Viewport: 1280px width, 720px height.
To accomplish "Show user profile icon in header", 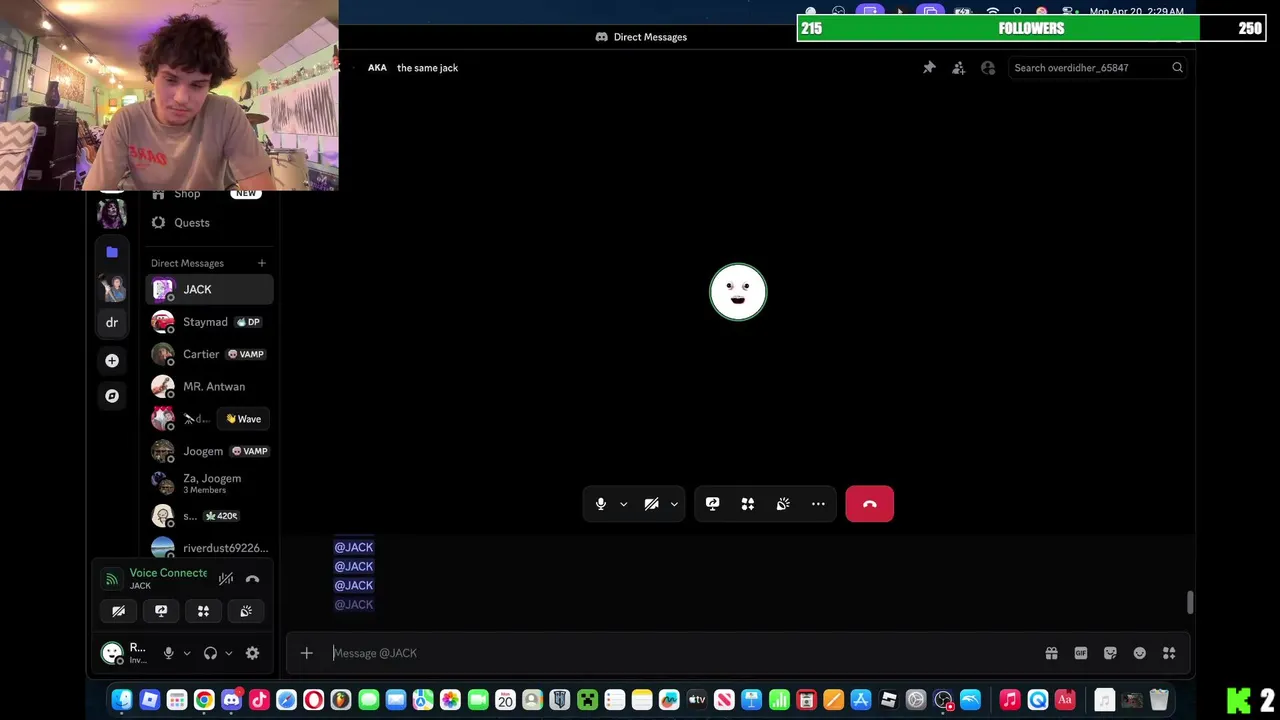I will coord(988,68).
